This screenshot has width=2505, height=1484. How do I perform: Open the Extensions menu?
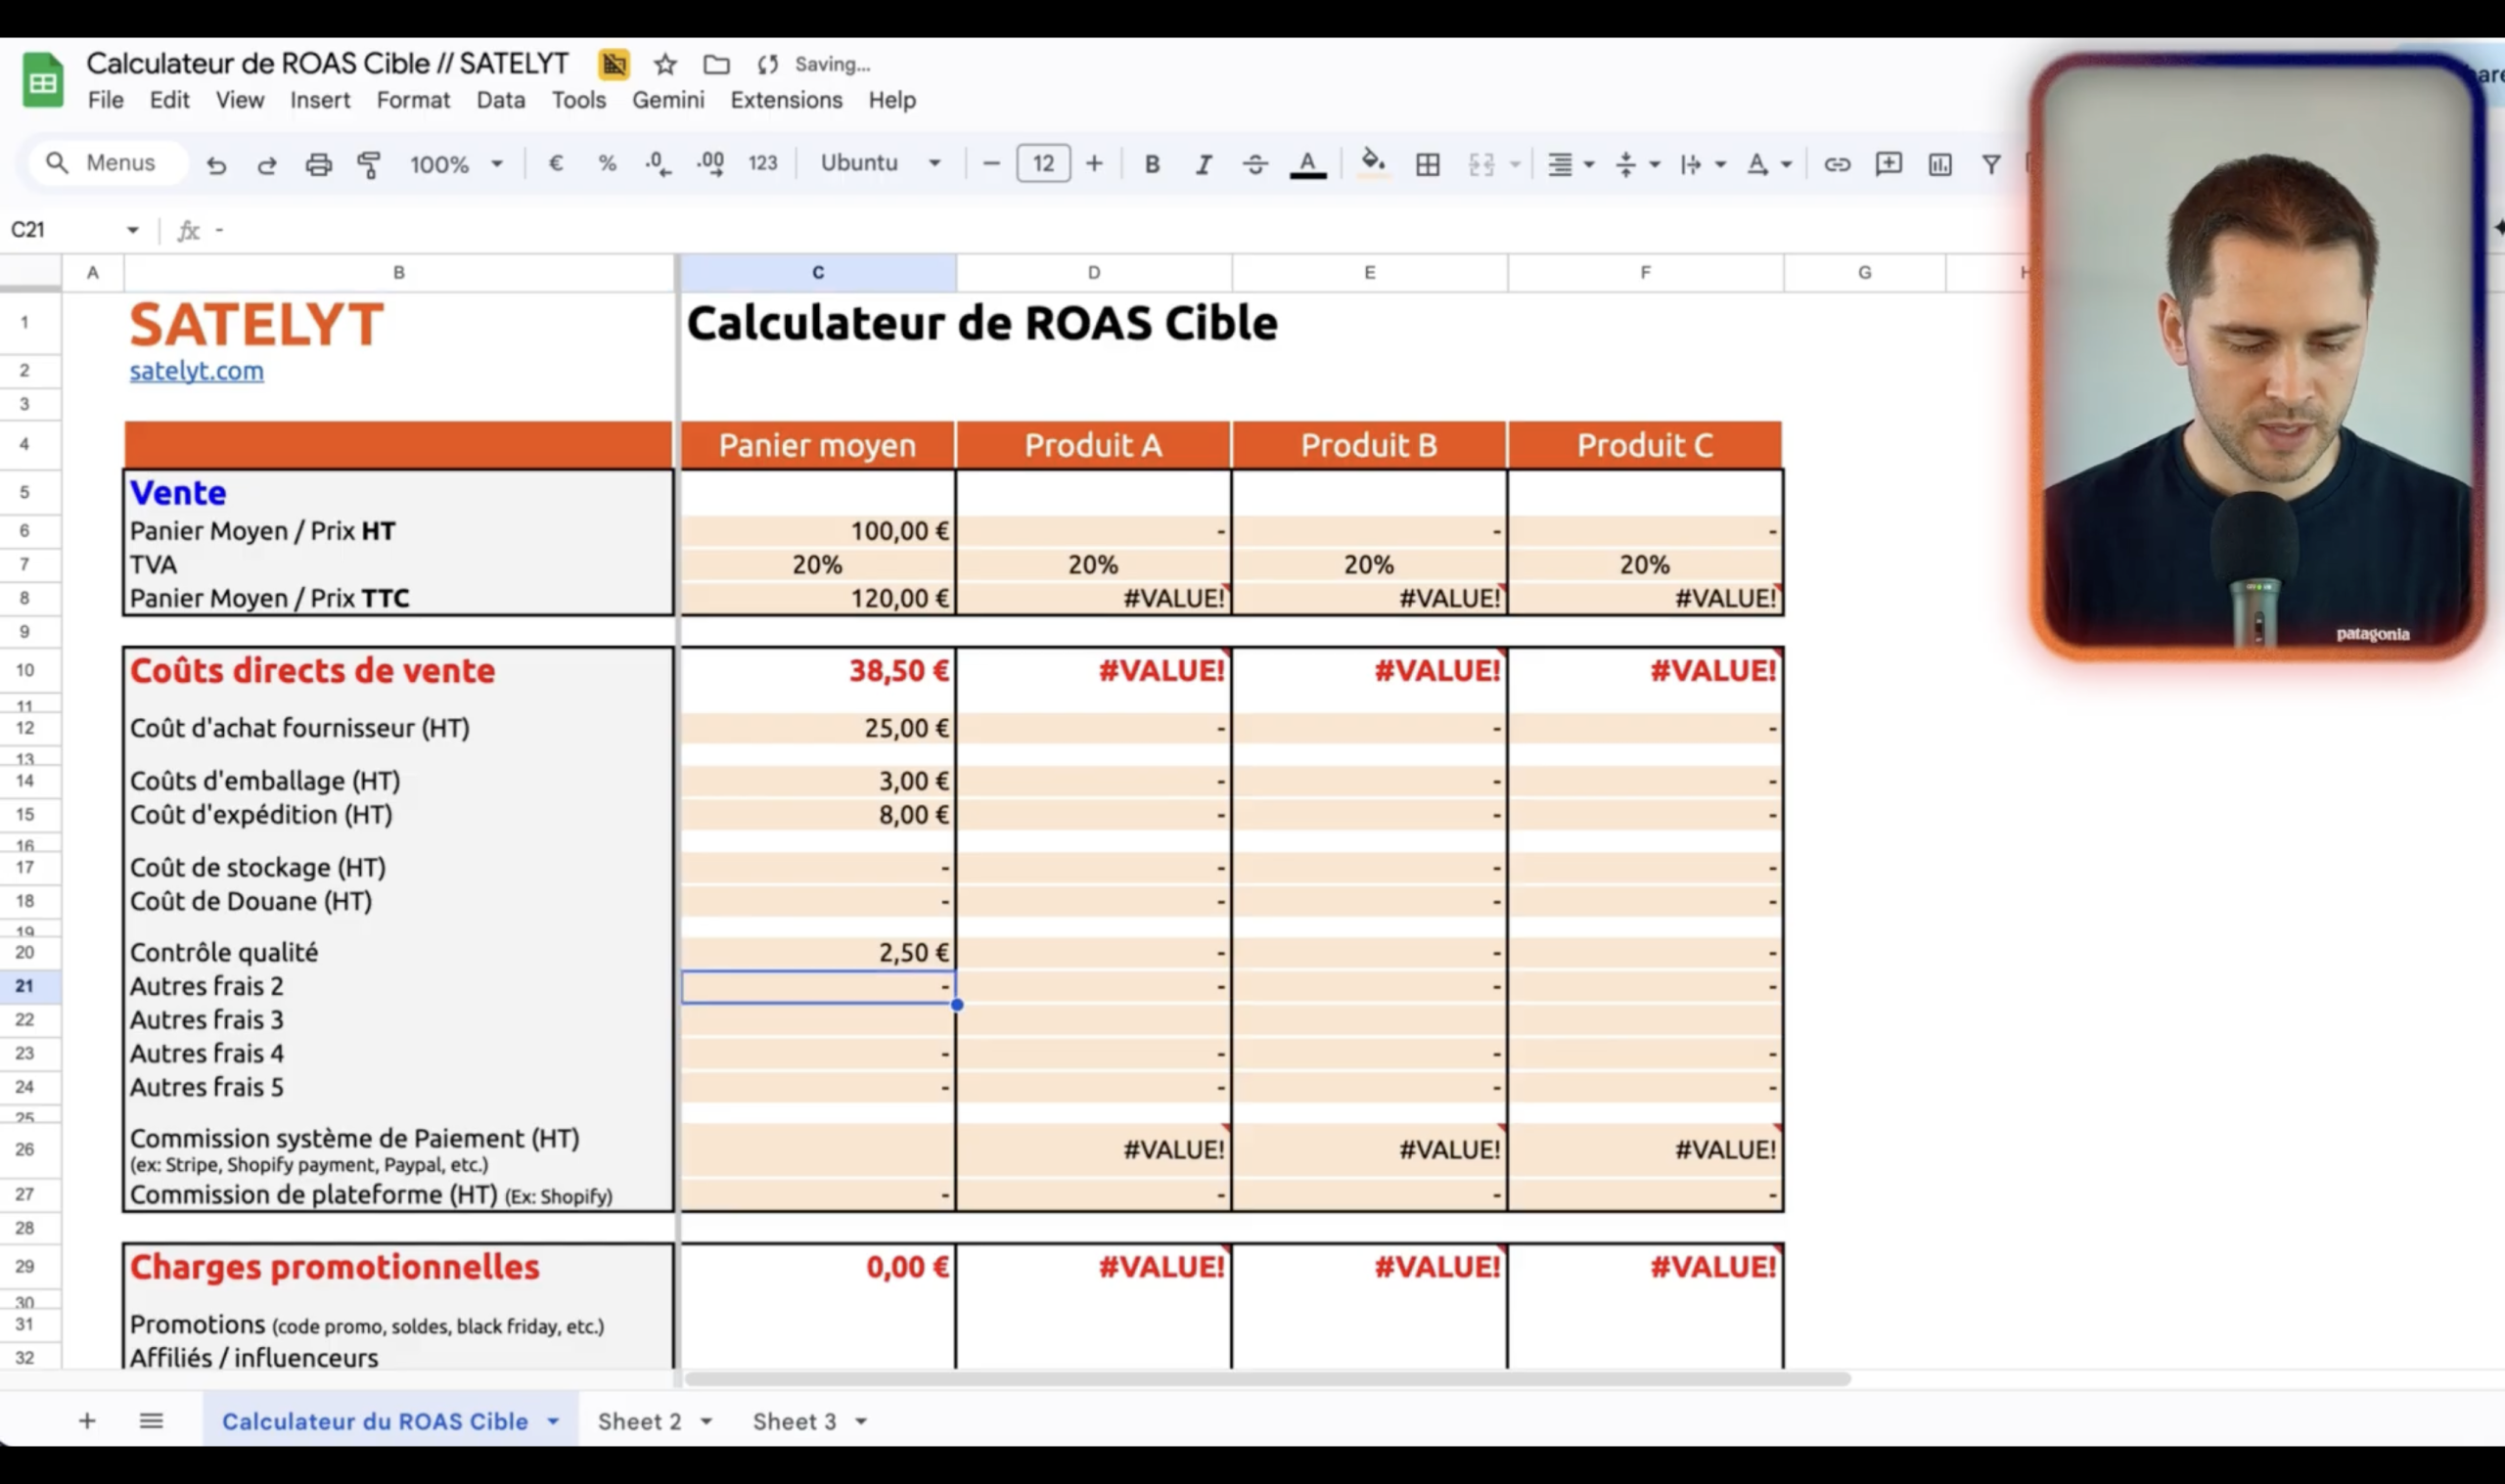(x=786, y=100)
